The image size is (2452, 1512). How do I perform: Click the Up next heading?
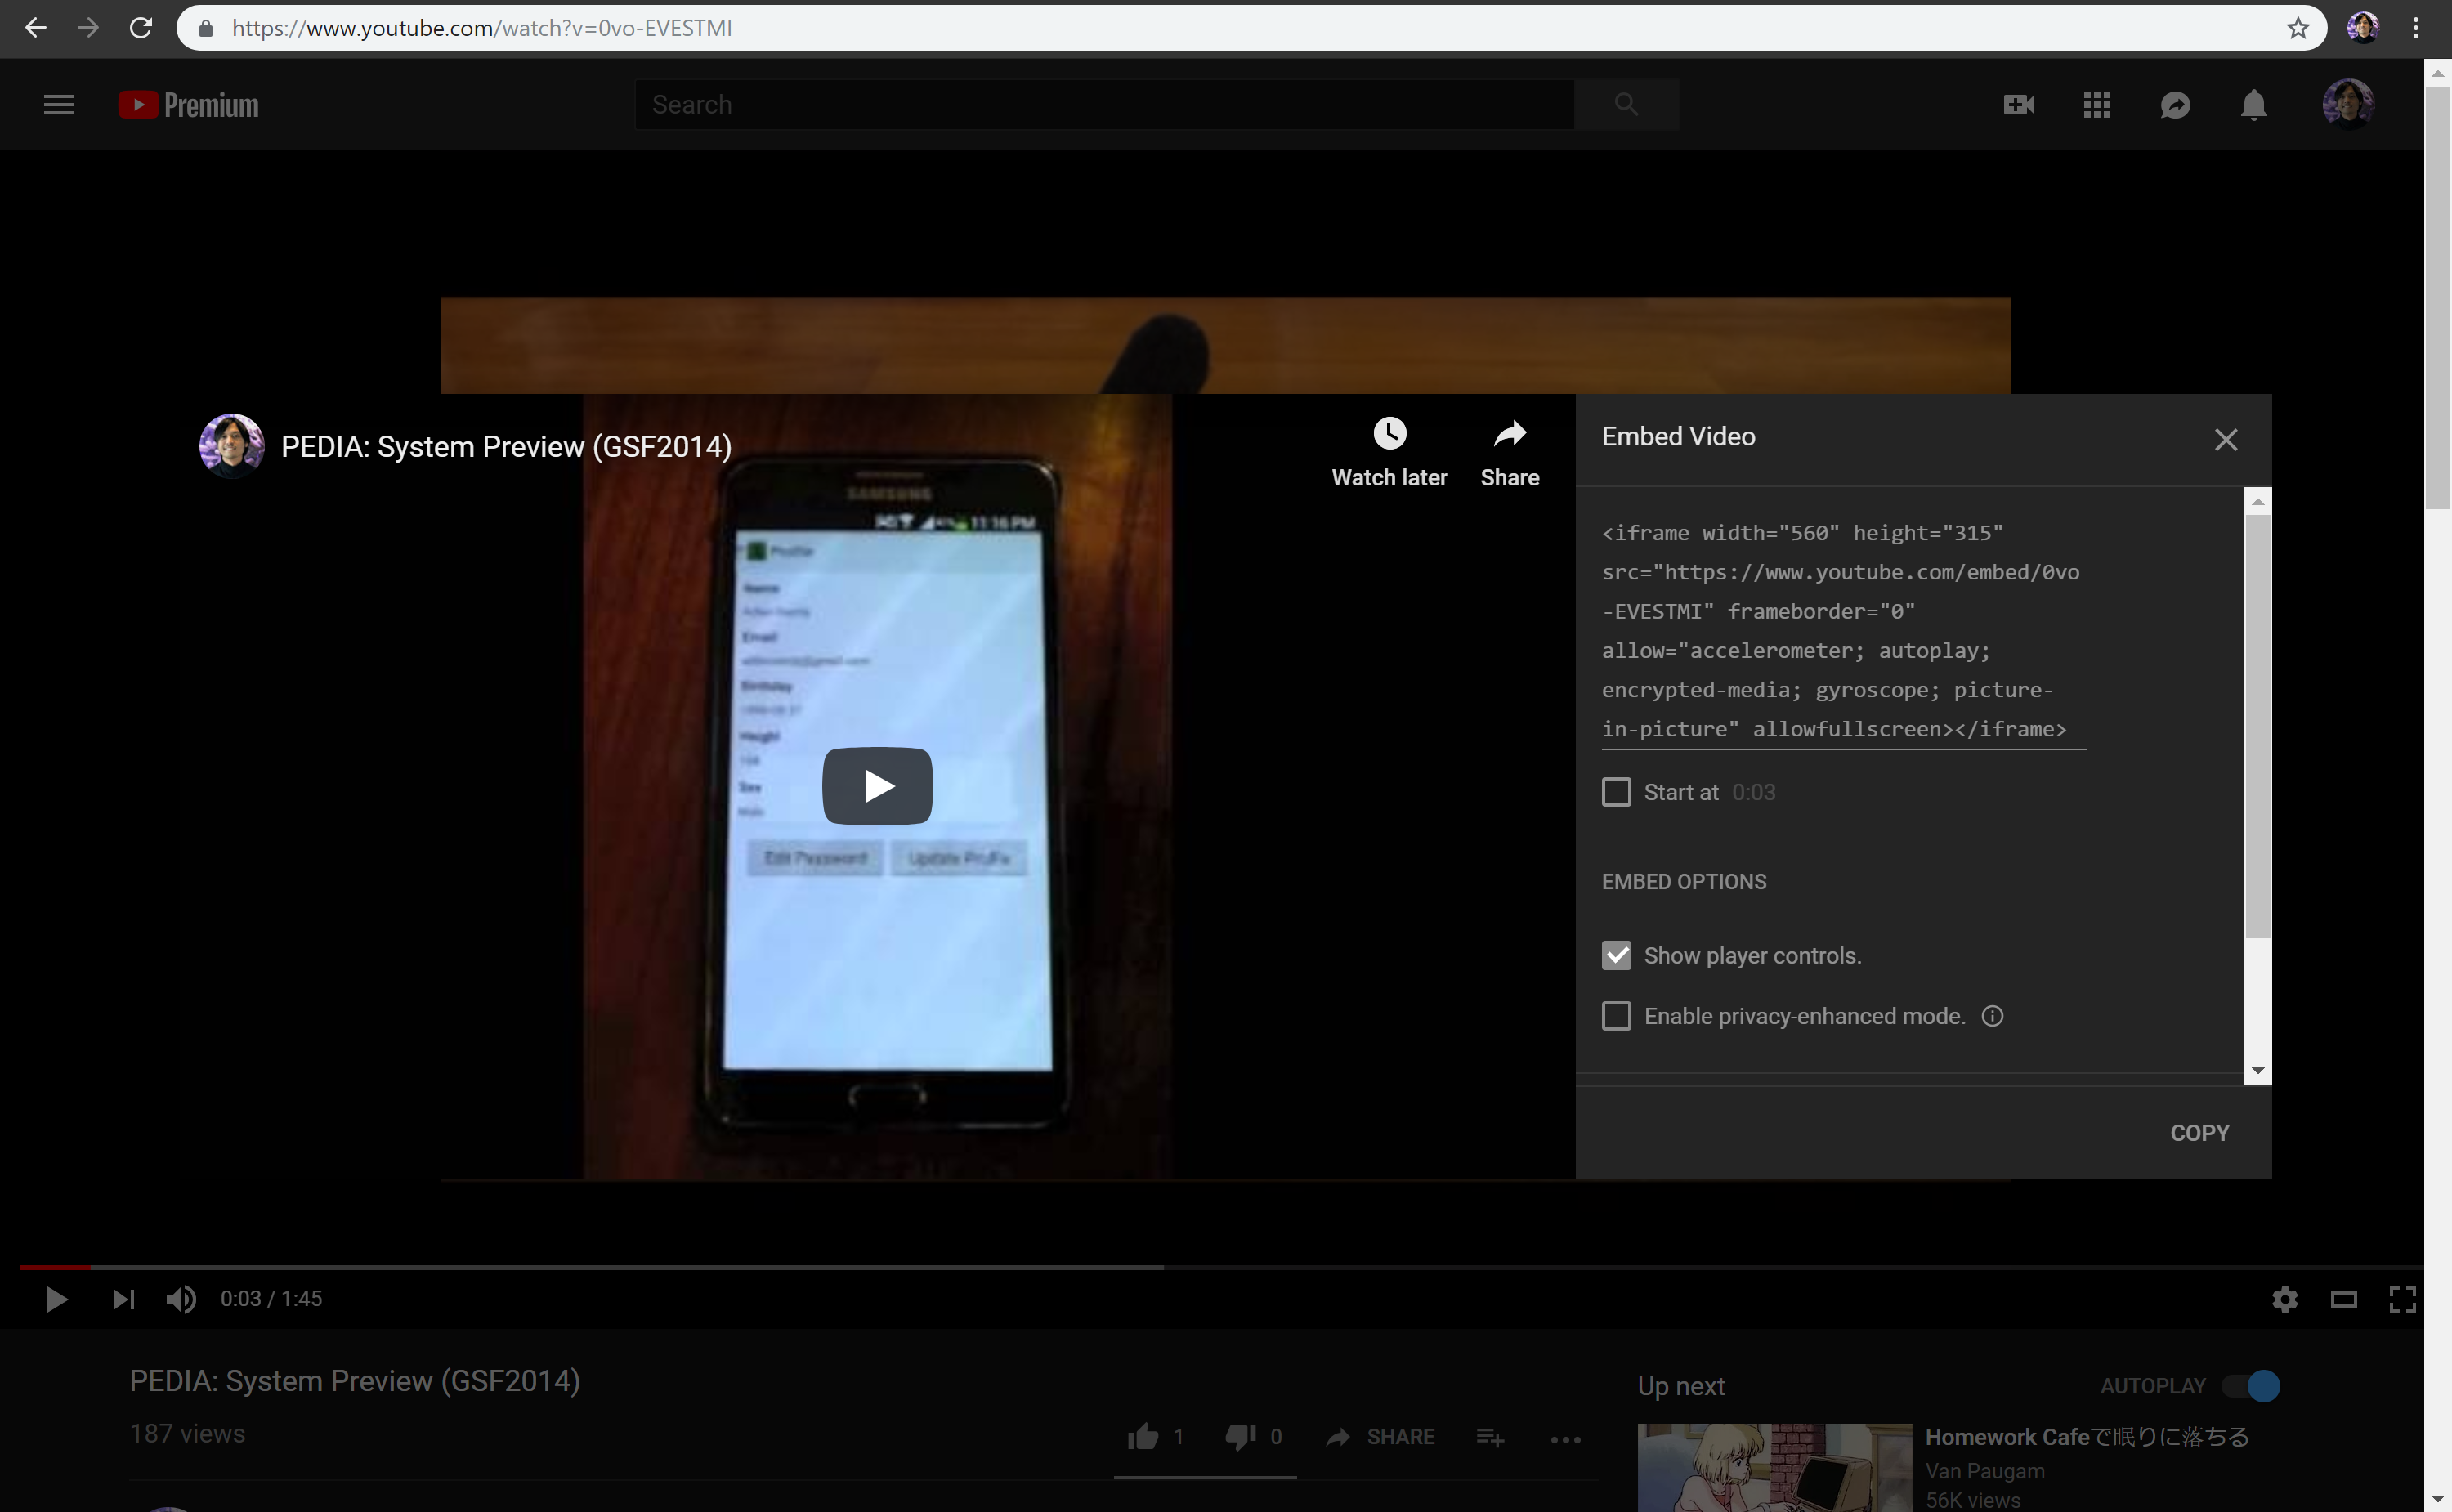coord(1681,1386)
